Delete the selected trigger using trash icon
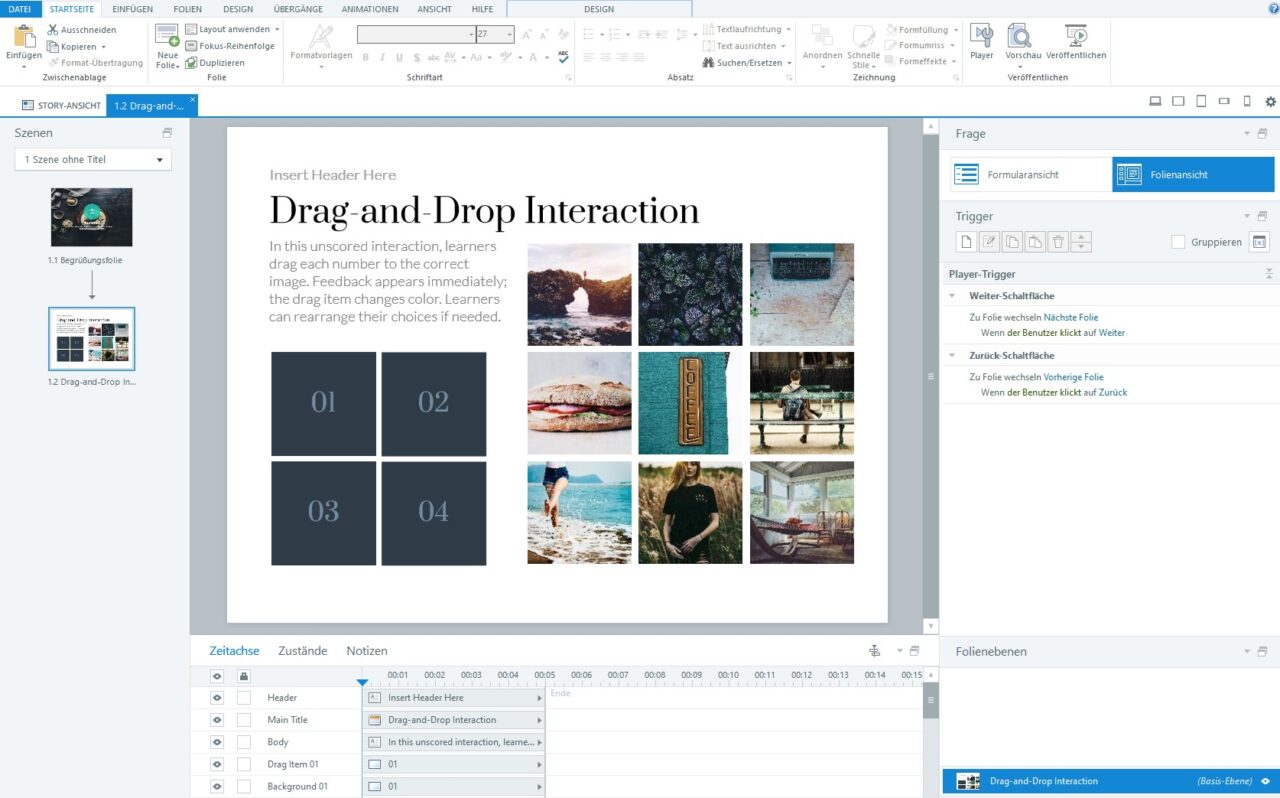 [x=1057, y=241]
